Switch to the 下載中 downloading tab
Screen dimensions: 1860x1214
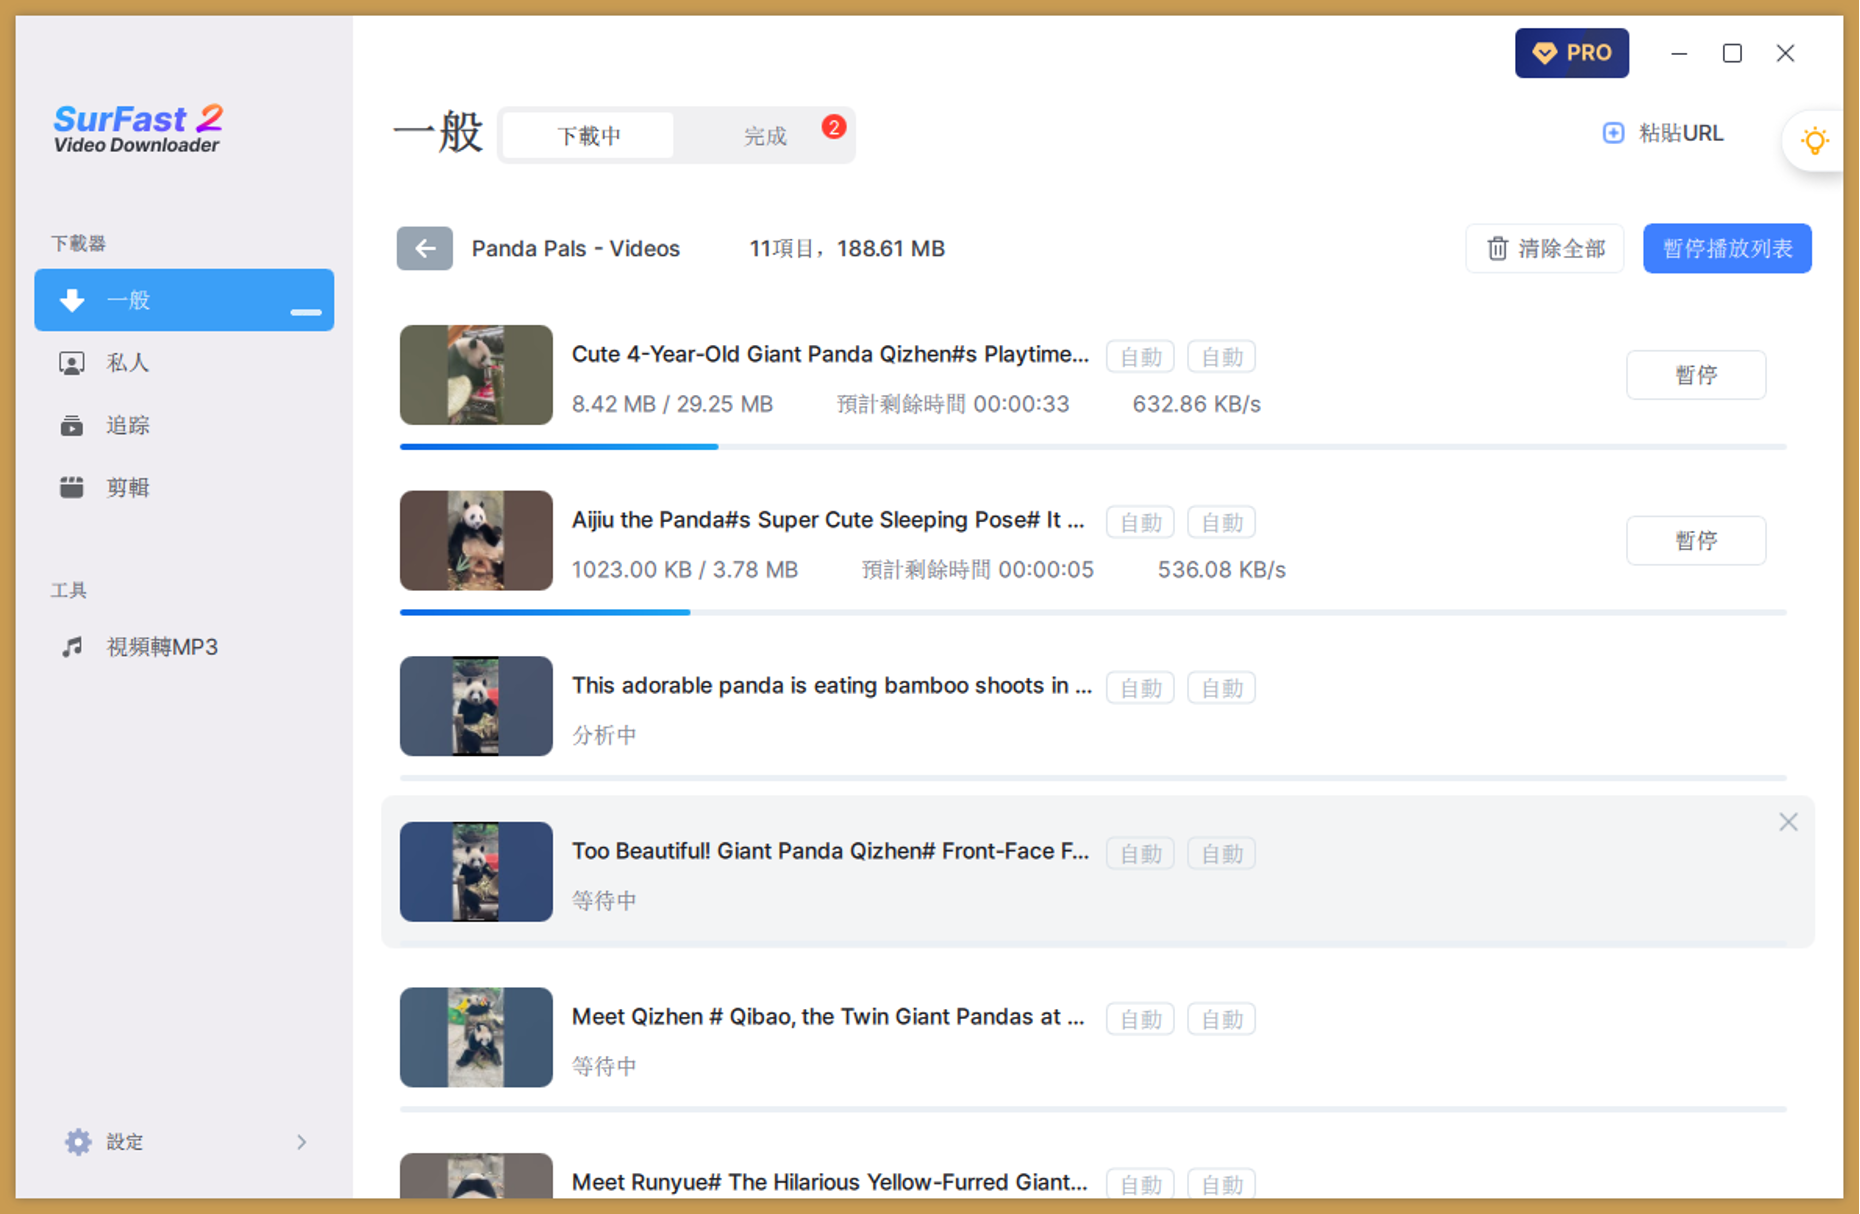point(588,136)
